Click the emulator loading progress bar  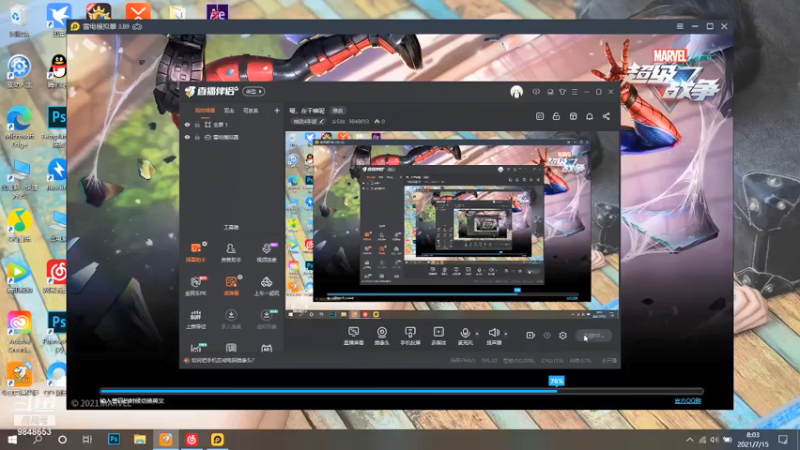402,391
